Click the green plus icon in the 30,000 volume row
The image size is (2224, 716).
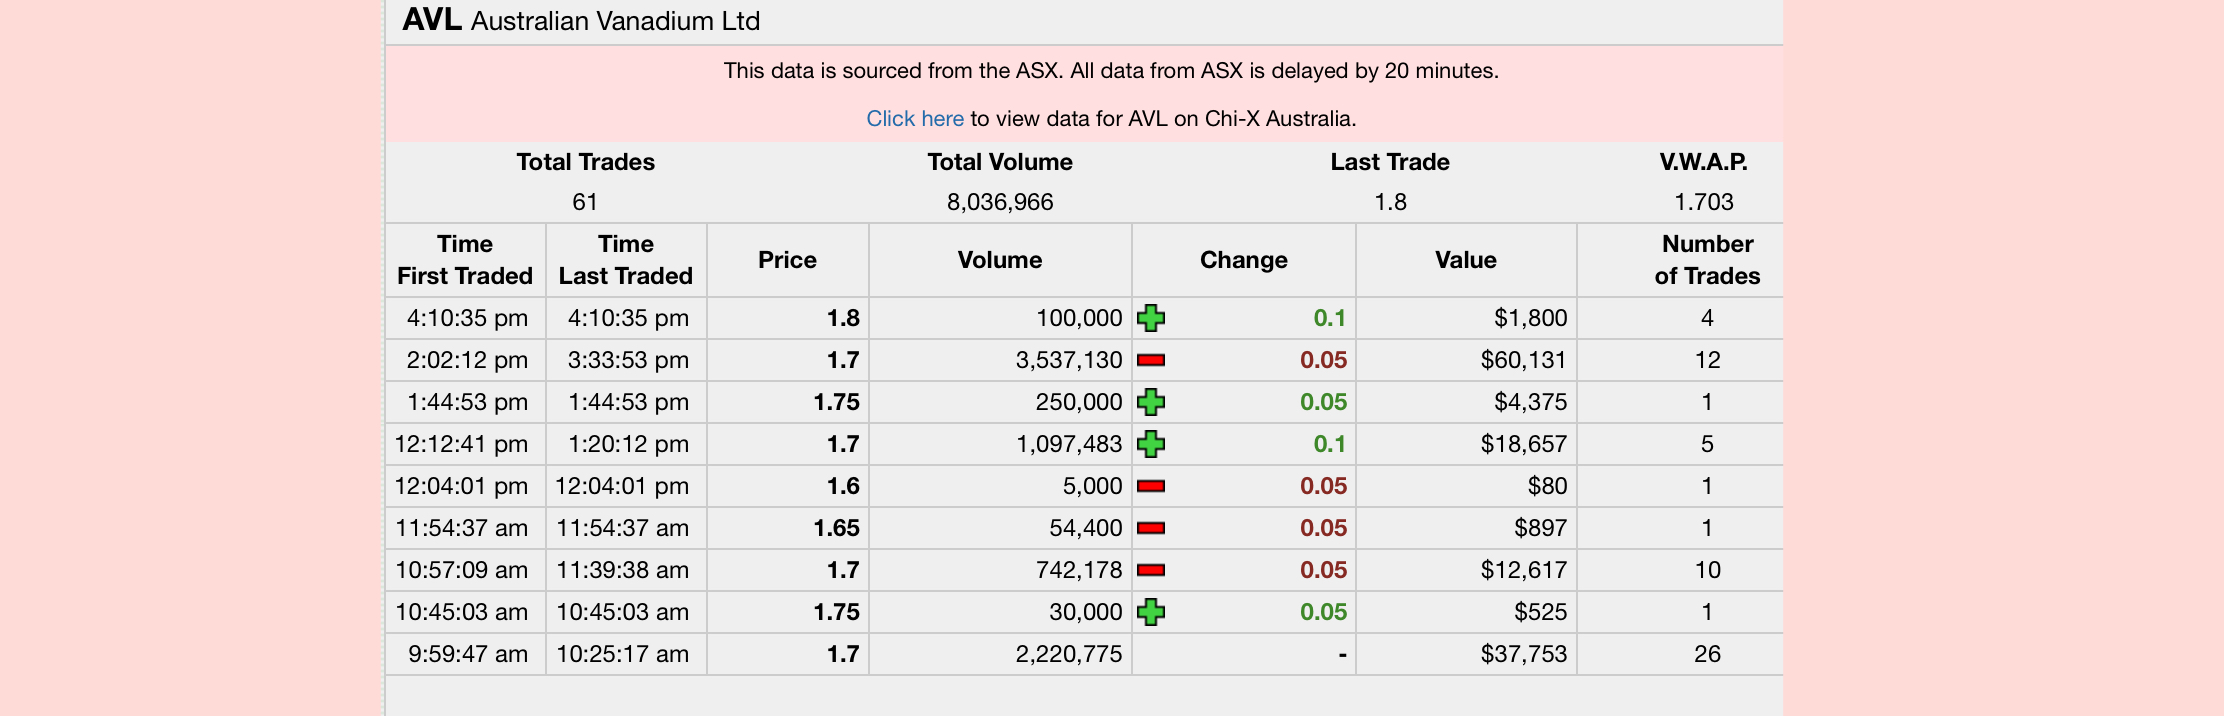(x=1151, y=612)
